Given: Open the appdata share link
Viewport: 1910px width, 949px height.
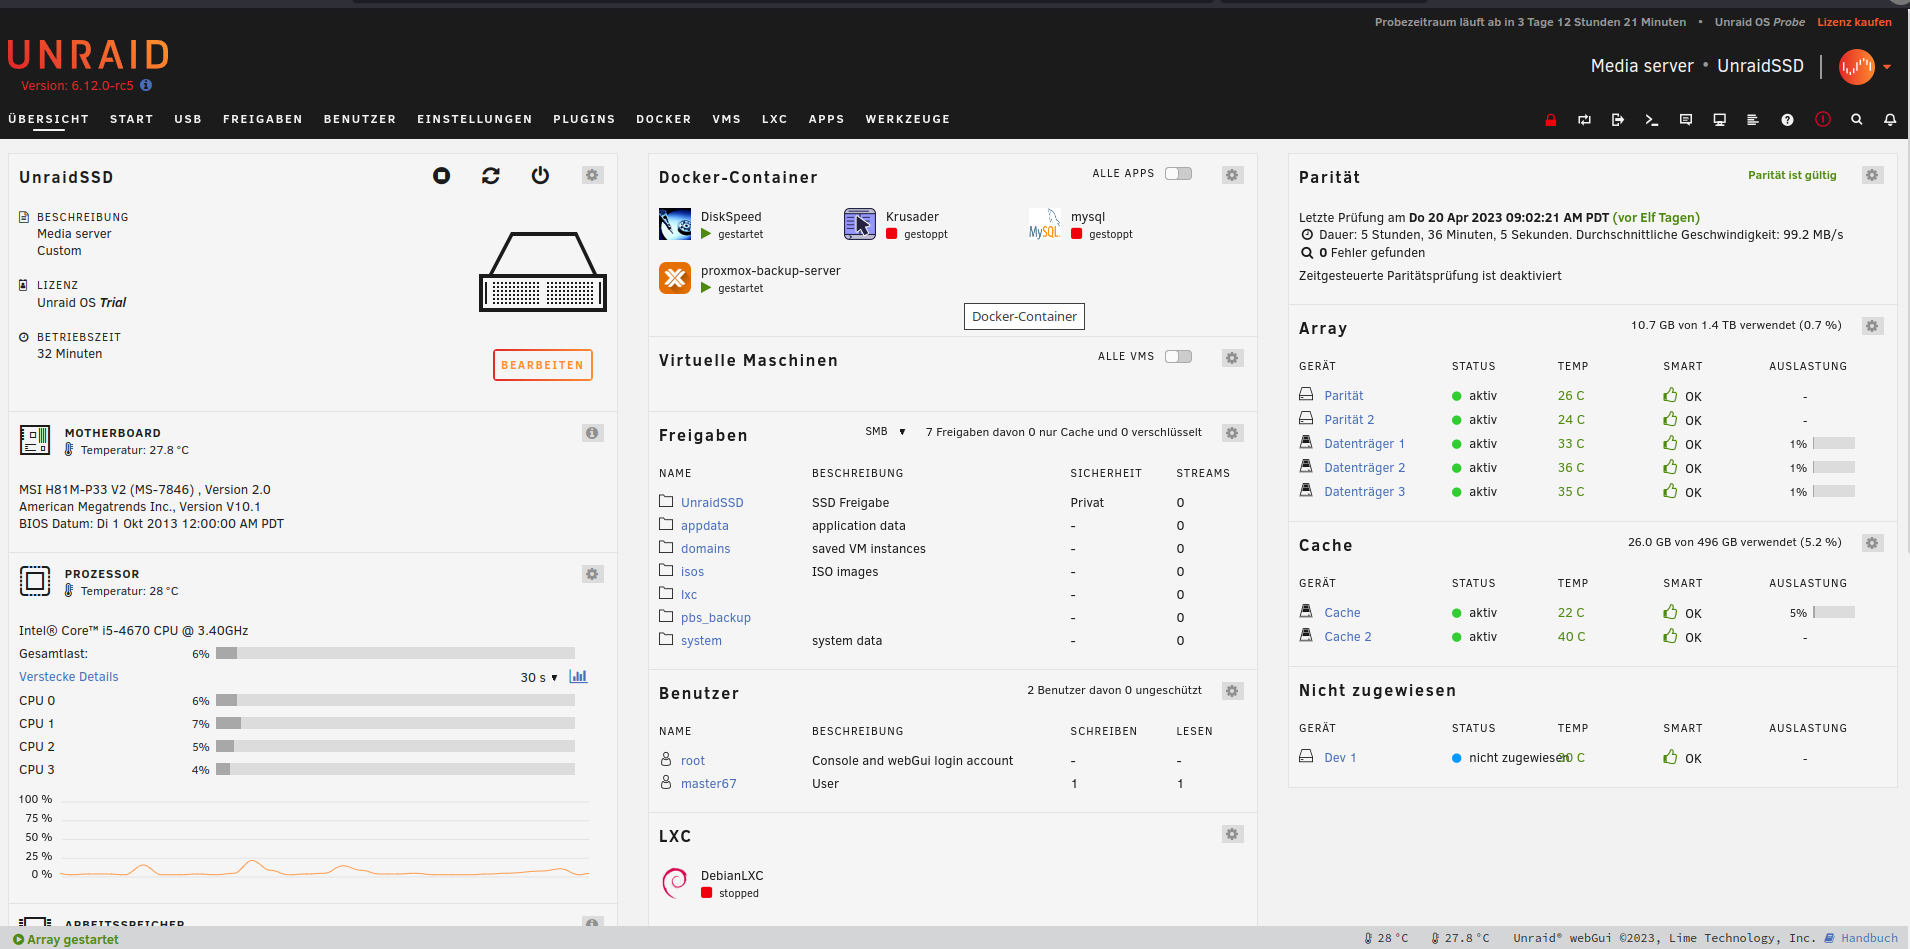Looking at the screenshot, I should coord(705,526).
